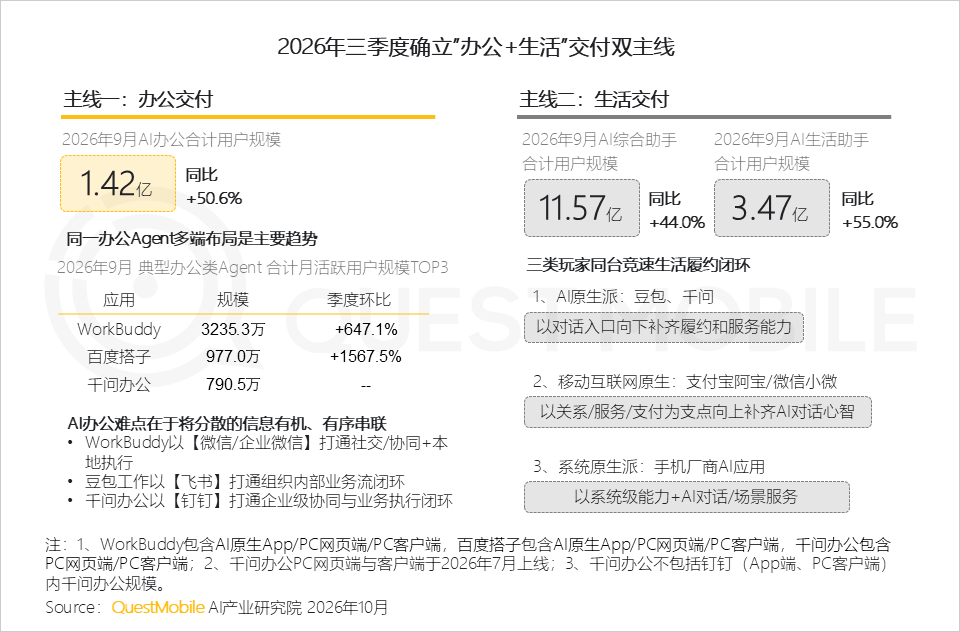Viewport: 960px width, 632px height.
Task: Select the 1.42亿 value box
Action: click(x=118, y=184)
